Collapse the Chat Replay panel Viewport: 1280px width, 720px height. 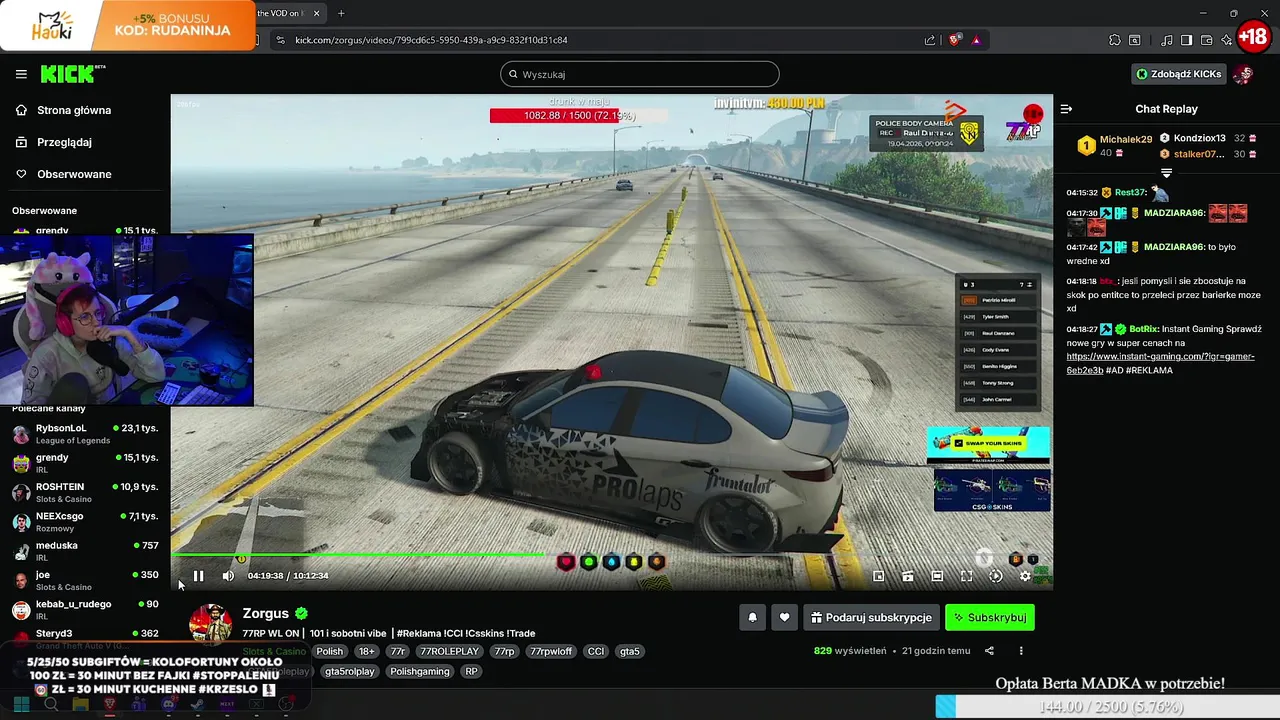click(1066, 109)
